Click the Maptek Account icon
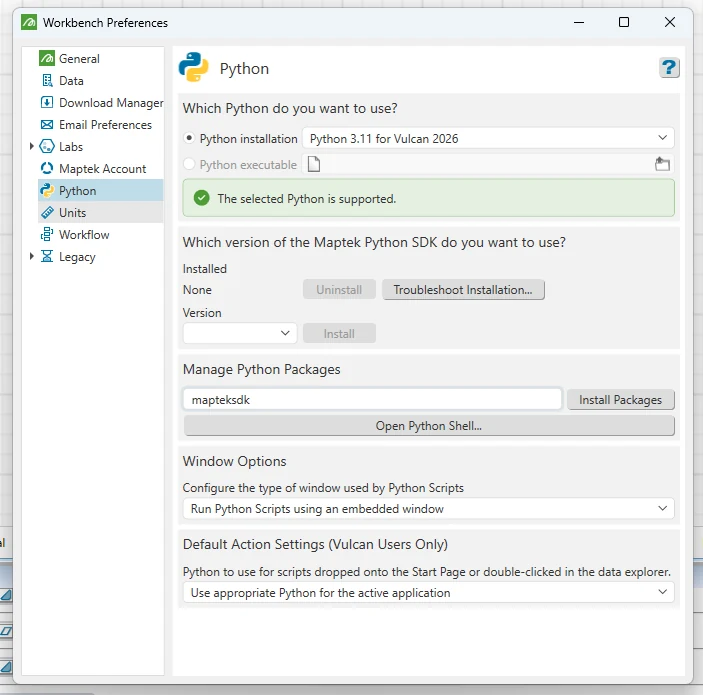 [47, 168]
